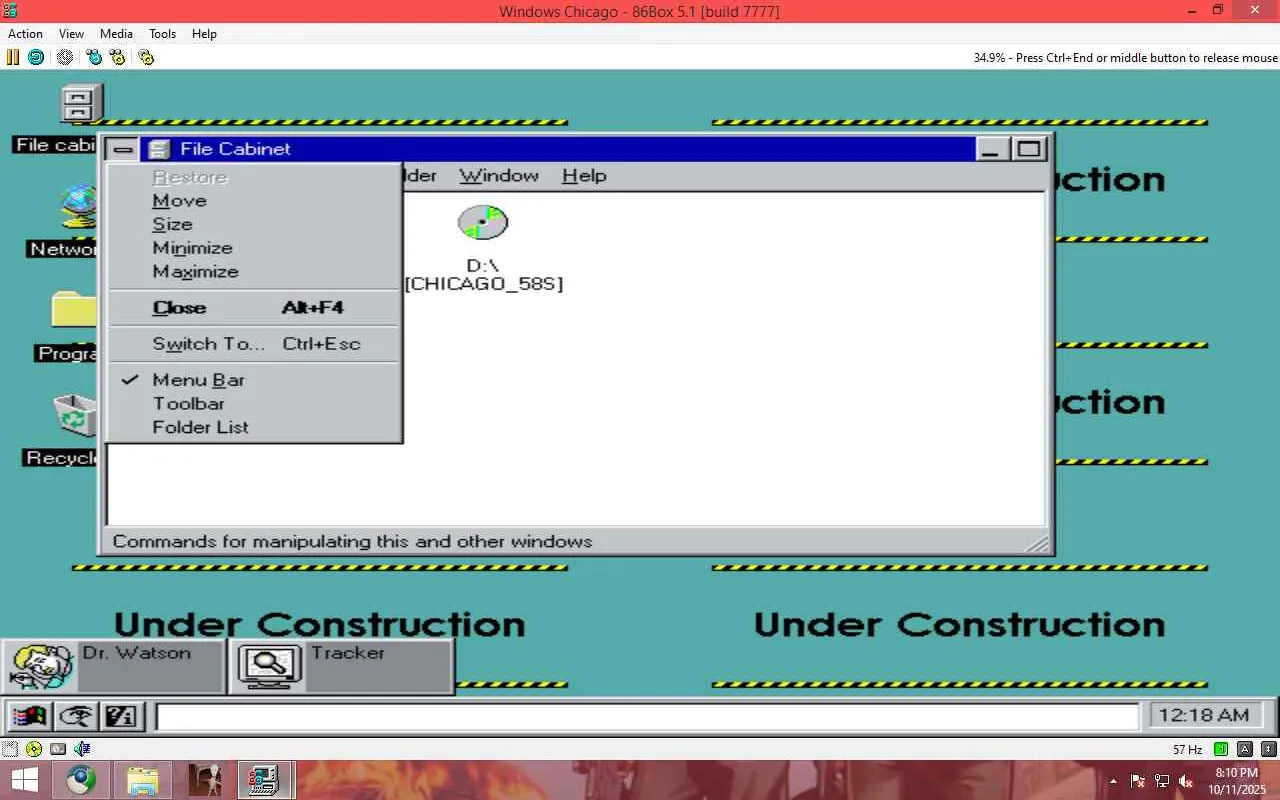This screenshot has height=800, width=1280.
Task: Click the status bar text 'Commands for manipulating'
Action: point(352,542)
